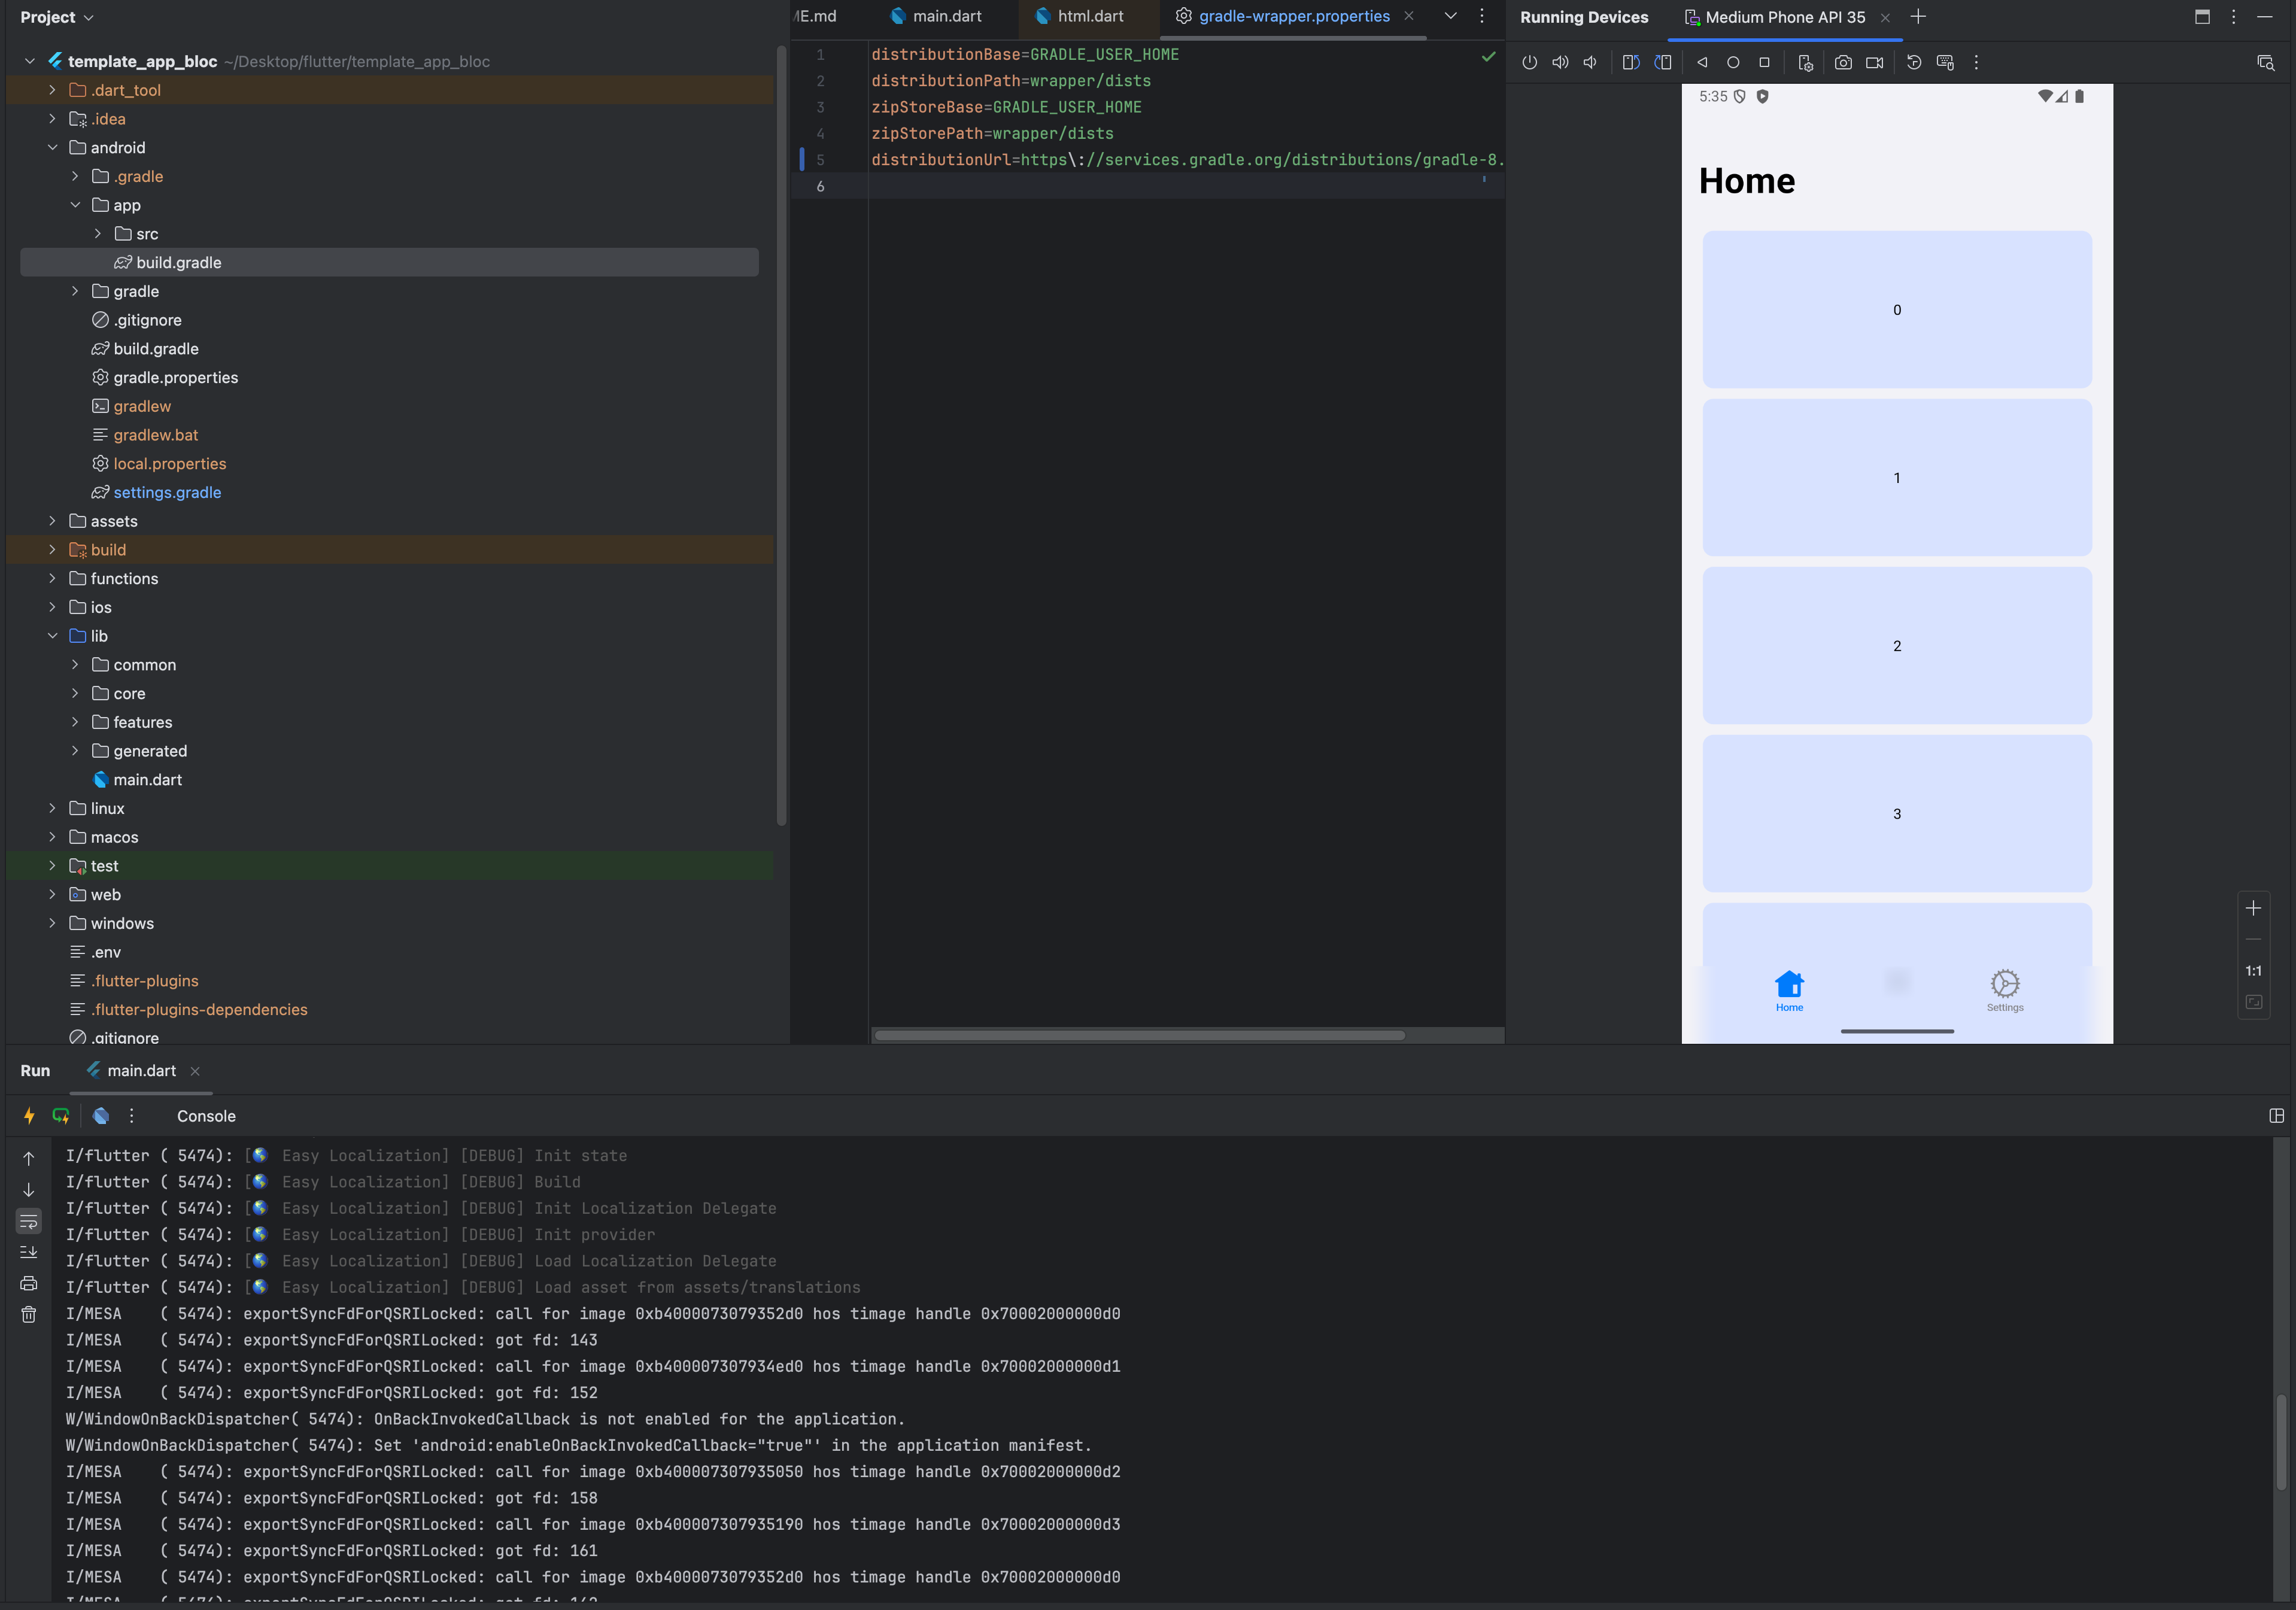Screen dimensions: 2296x1610
Task: Expand the assets folder
Action: point(52,521)
